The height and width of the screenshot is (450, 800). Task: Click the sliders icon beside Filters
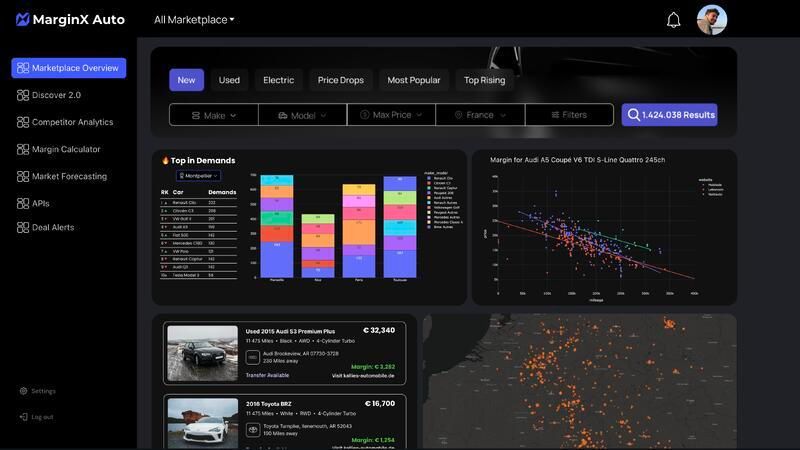point(555,115)
